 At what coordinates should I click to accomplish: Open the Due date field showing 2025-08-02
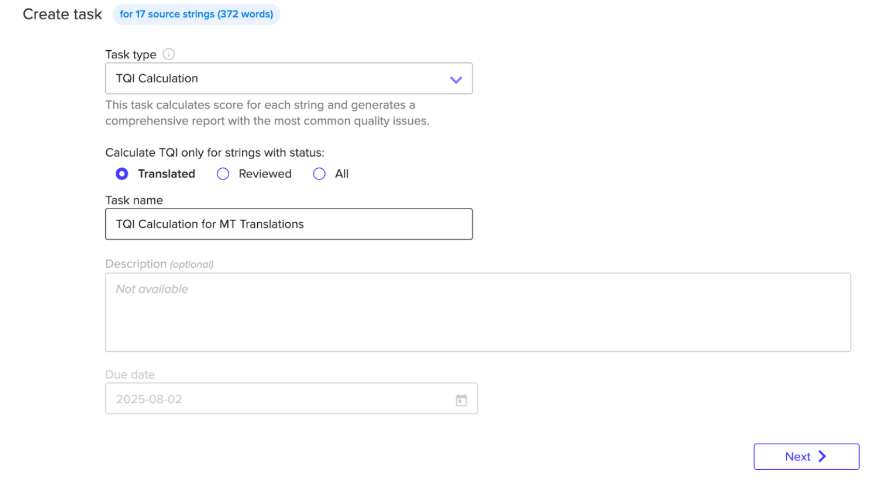click(280, 399)
